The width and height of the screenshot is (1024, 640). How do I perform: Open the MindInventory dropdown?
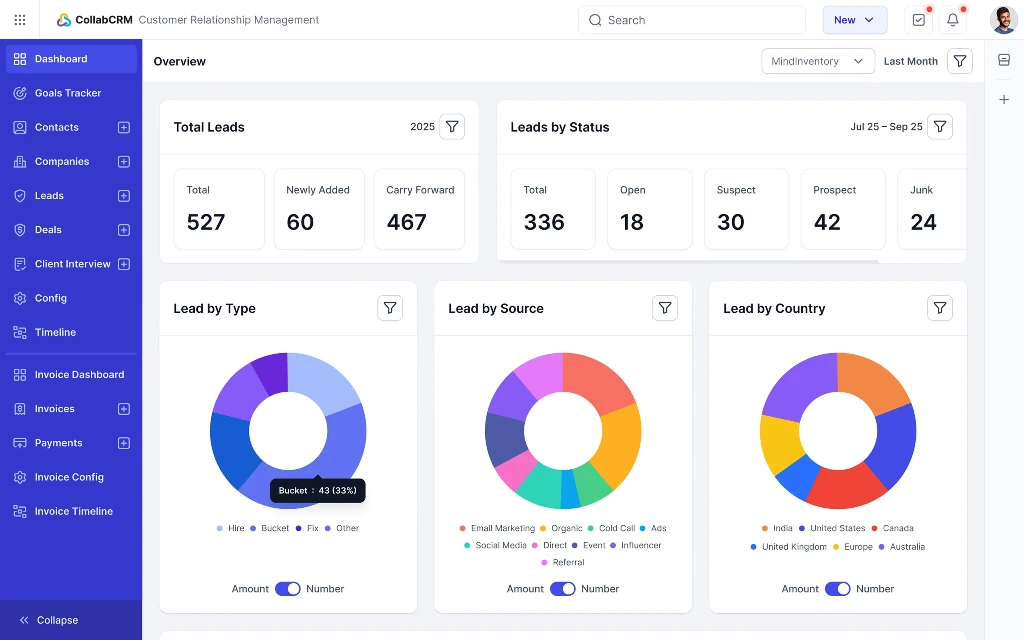click(817, 61)
